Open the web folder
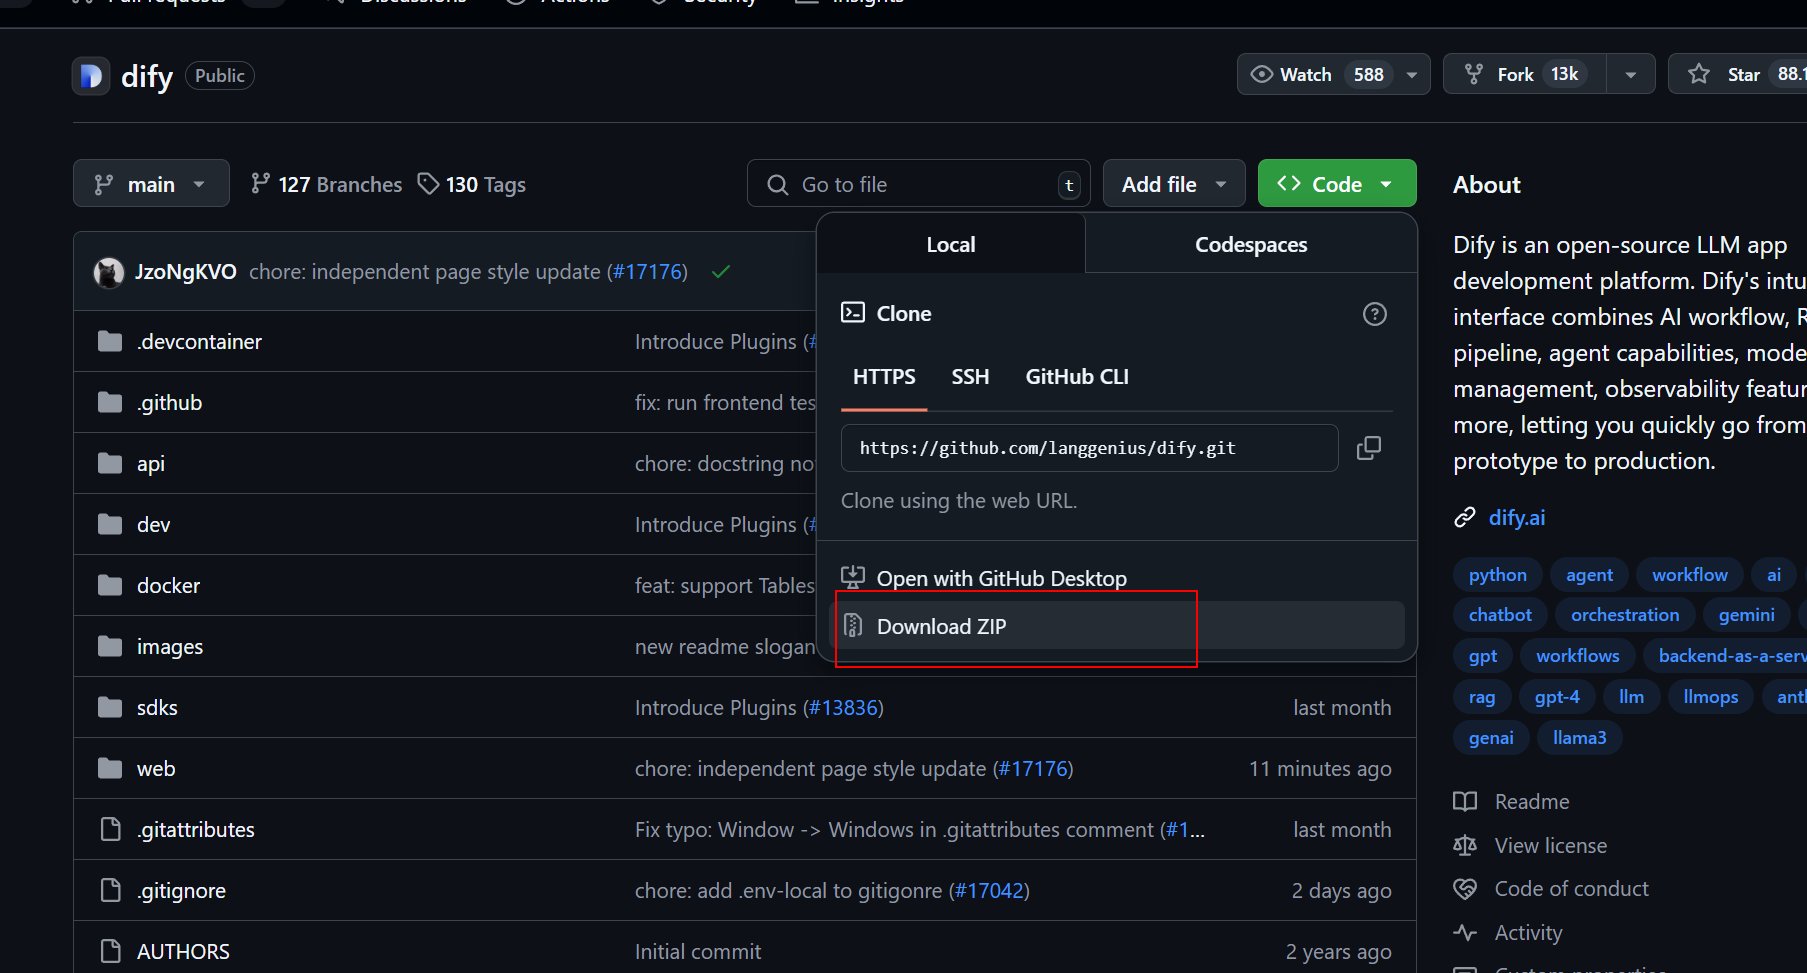 pos(156,769)
